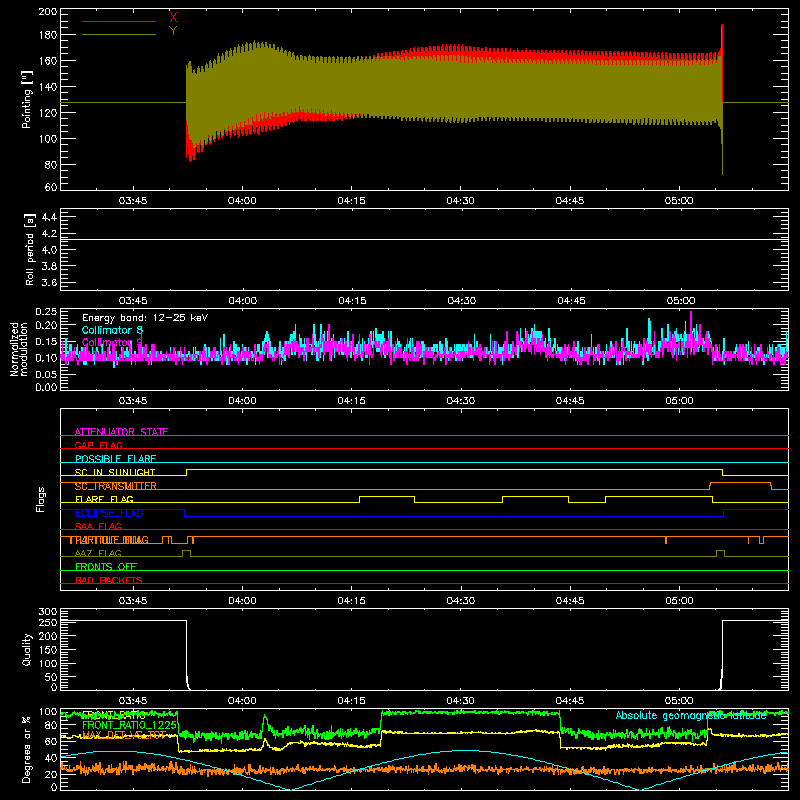Click the magenta 'Collimator 9' legend label

point(112,342)
